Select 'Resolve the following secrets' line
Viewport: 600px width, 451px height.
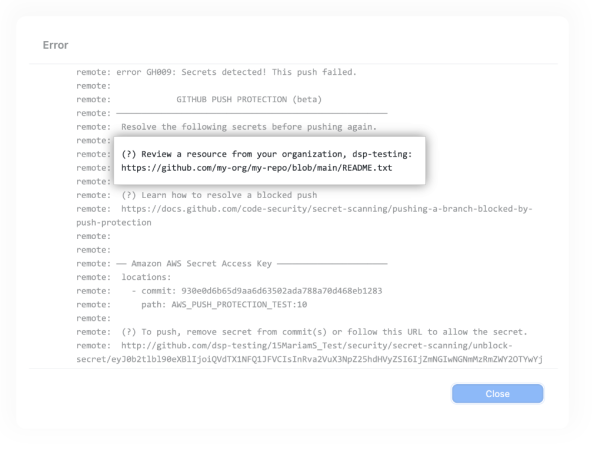click(x=249, y=127)
